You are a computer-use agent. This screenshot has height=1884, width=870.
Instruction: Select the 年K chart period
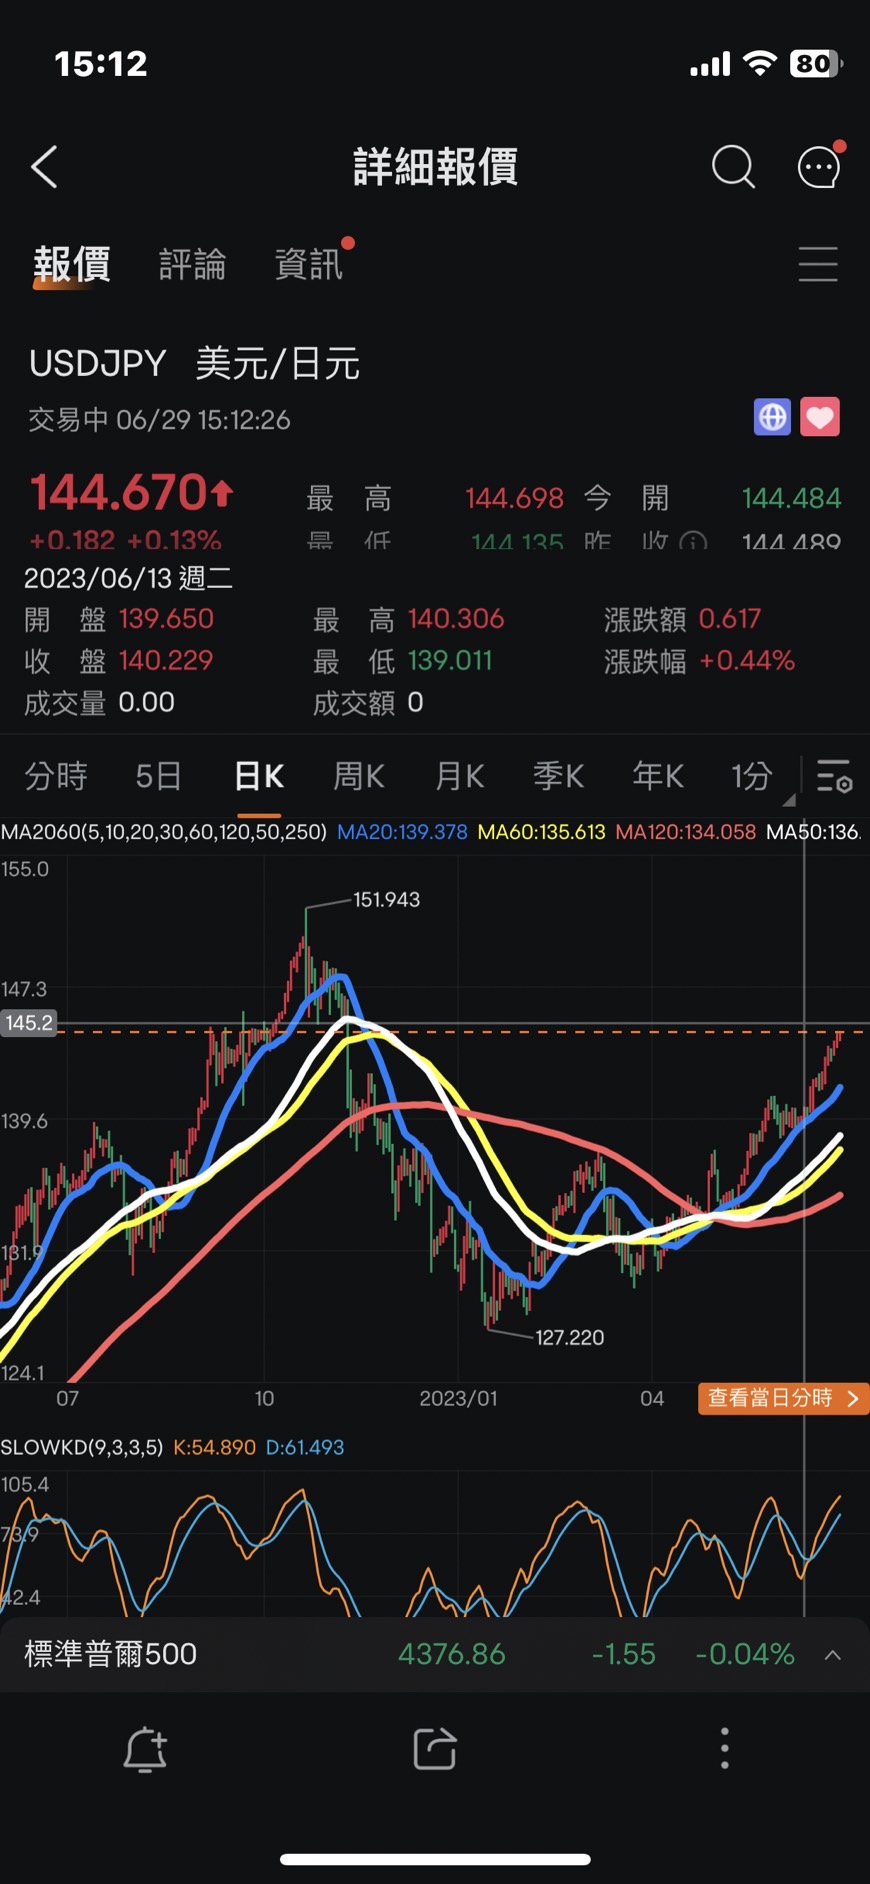pos(658,776)
